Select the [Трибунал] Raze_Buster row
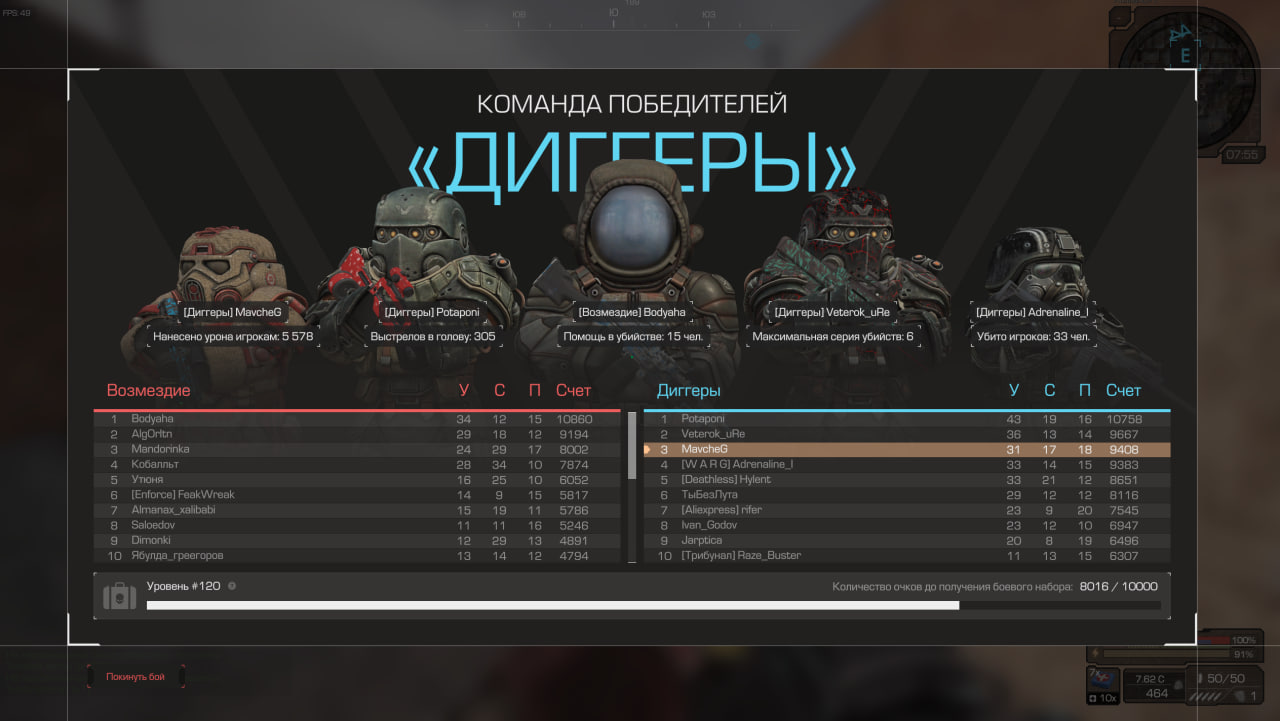Viewport: 1280px width, 721px height. [x=906, y=555]
